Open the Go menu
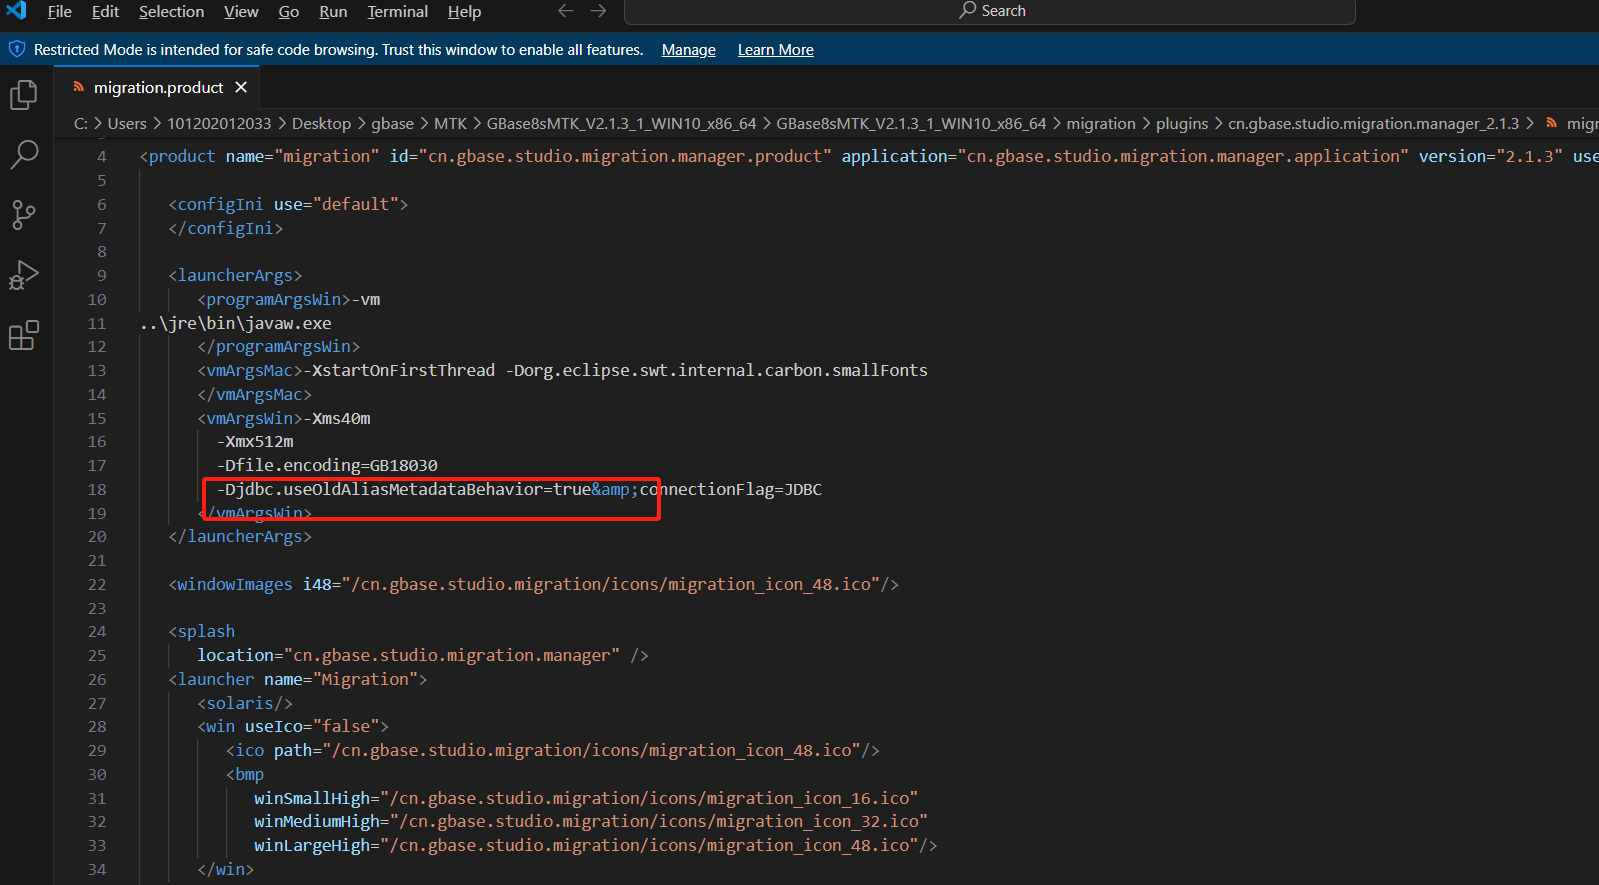Screen dimensions: 1599x885 [289, 11]
